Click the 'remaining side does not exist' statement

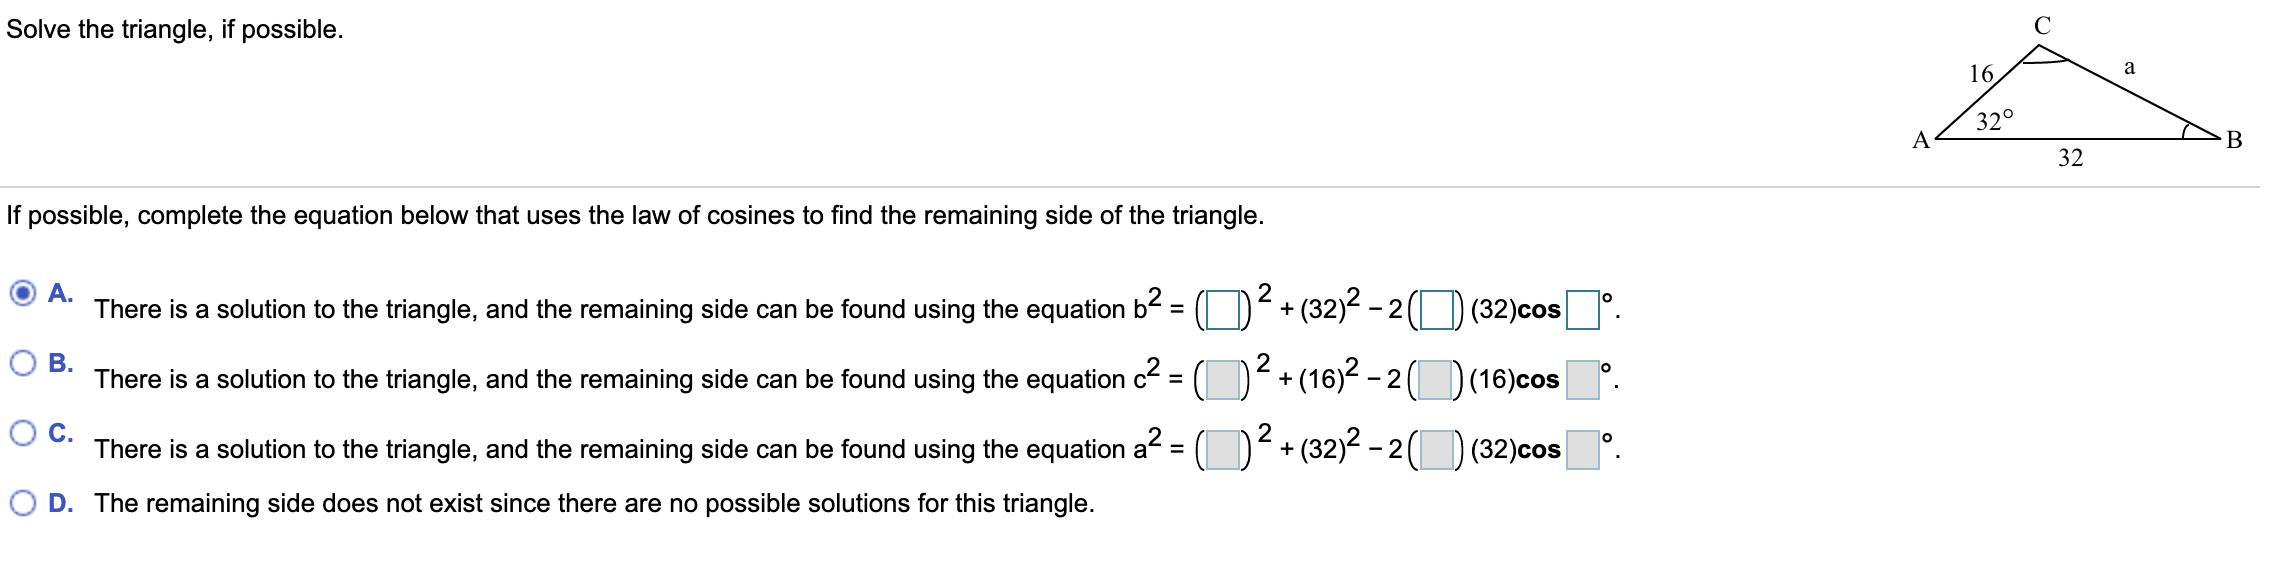coord(594,503)
